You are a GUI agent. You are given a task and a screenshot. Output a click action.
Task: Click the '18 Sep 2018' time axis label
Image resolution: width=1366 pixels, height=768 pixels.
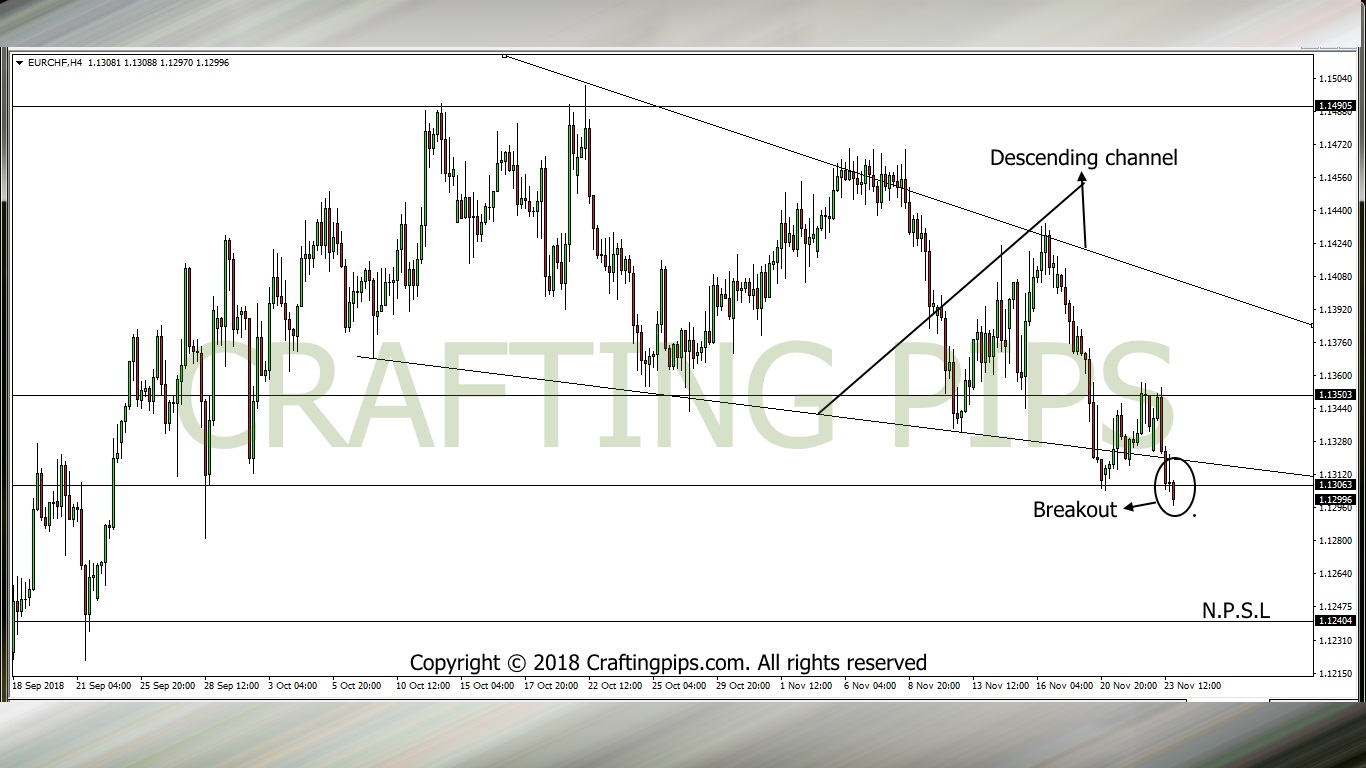click(x=38, y=686)
